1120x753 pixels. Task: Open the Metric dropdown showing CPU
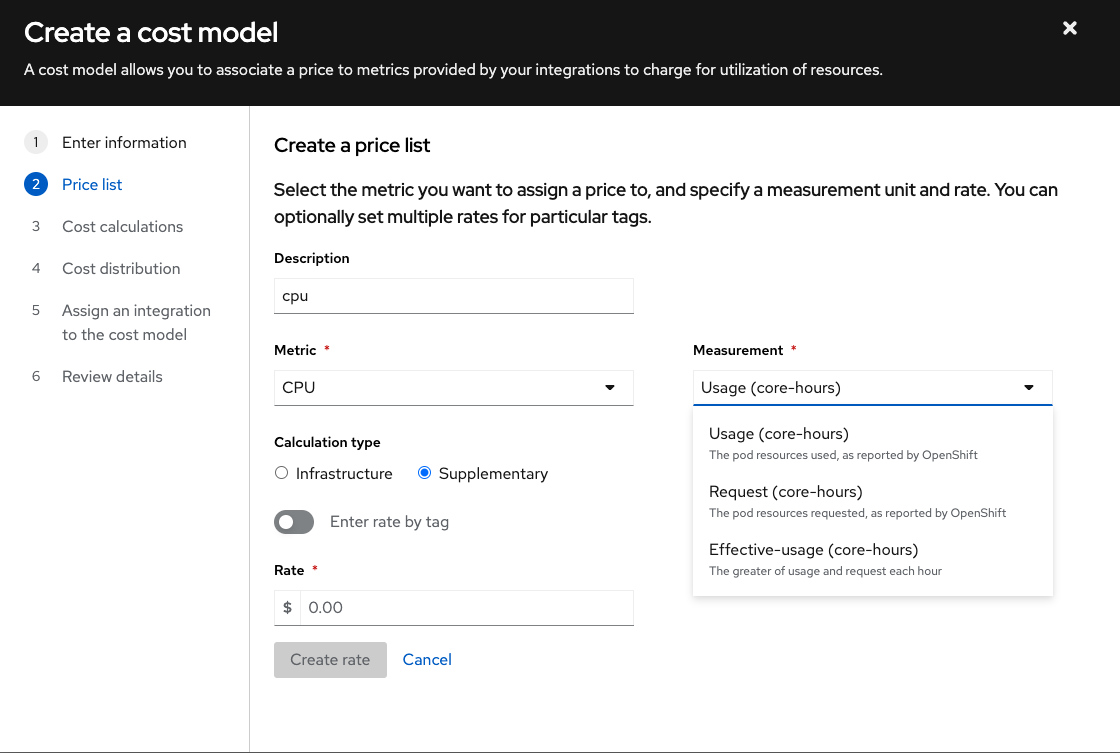454,388
